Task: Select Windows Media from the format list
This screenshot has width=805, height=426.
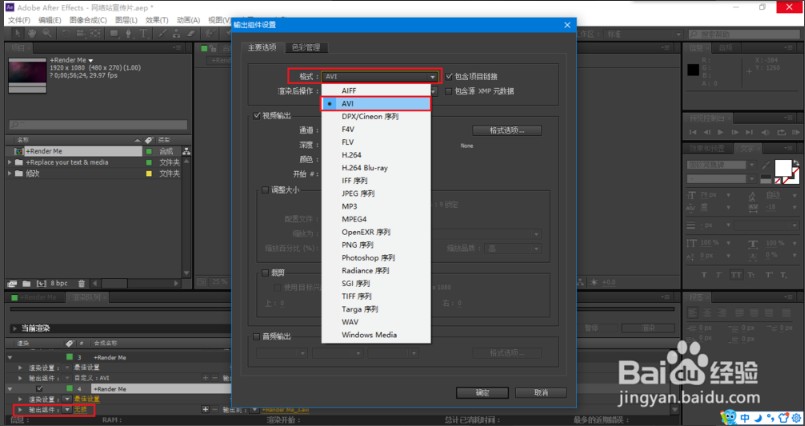Action: point(370,335)
